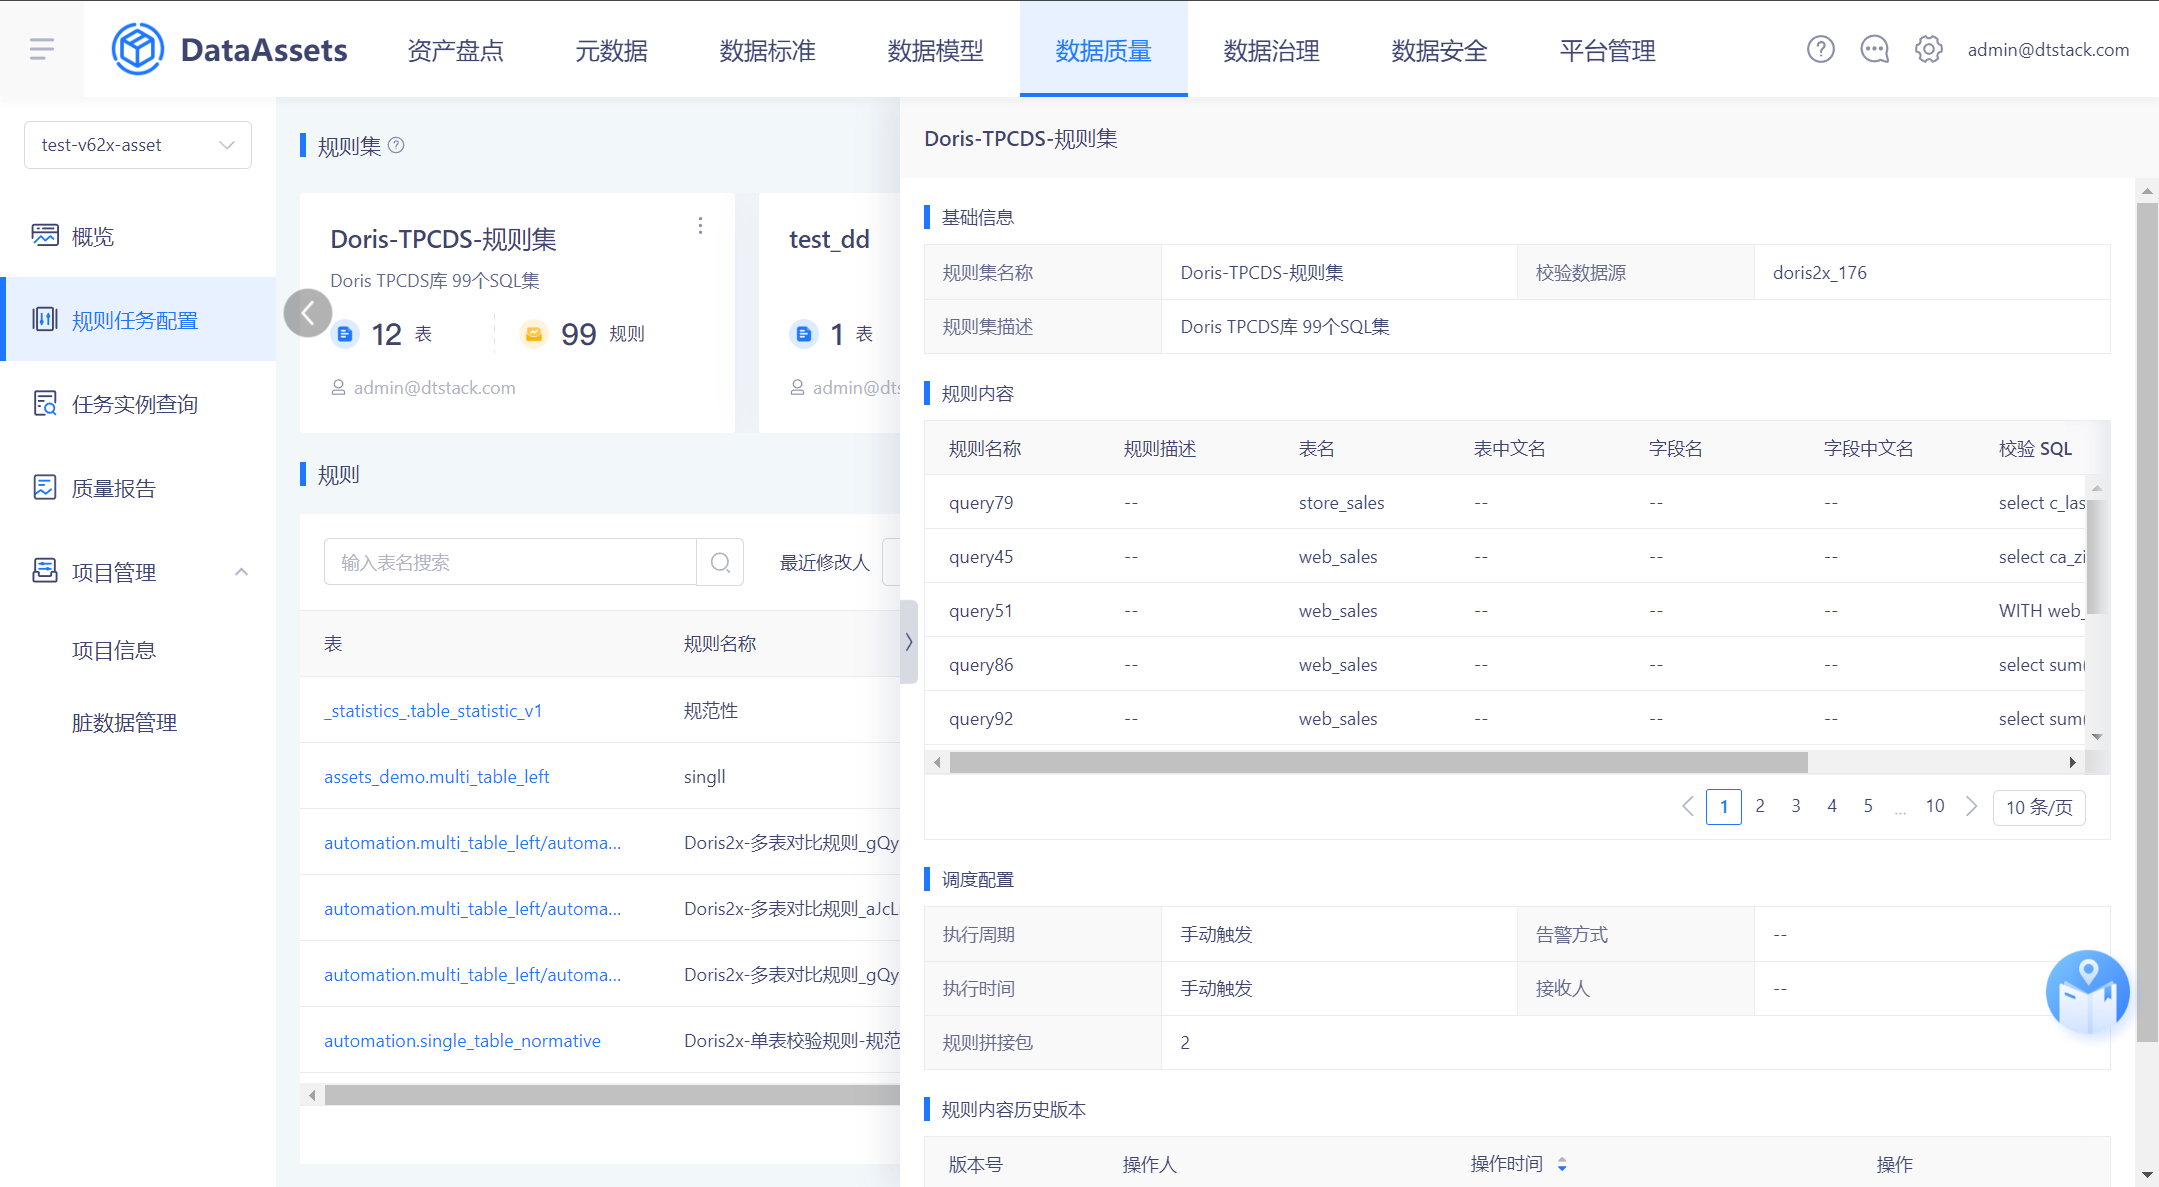Click admin@dtstack.com account name
This screenshot has width=2159, height=1187.
click(x=2048, y=50)
